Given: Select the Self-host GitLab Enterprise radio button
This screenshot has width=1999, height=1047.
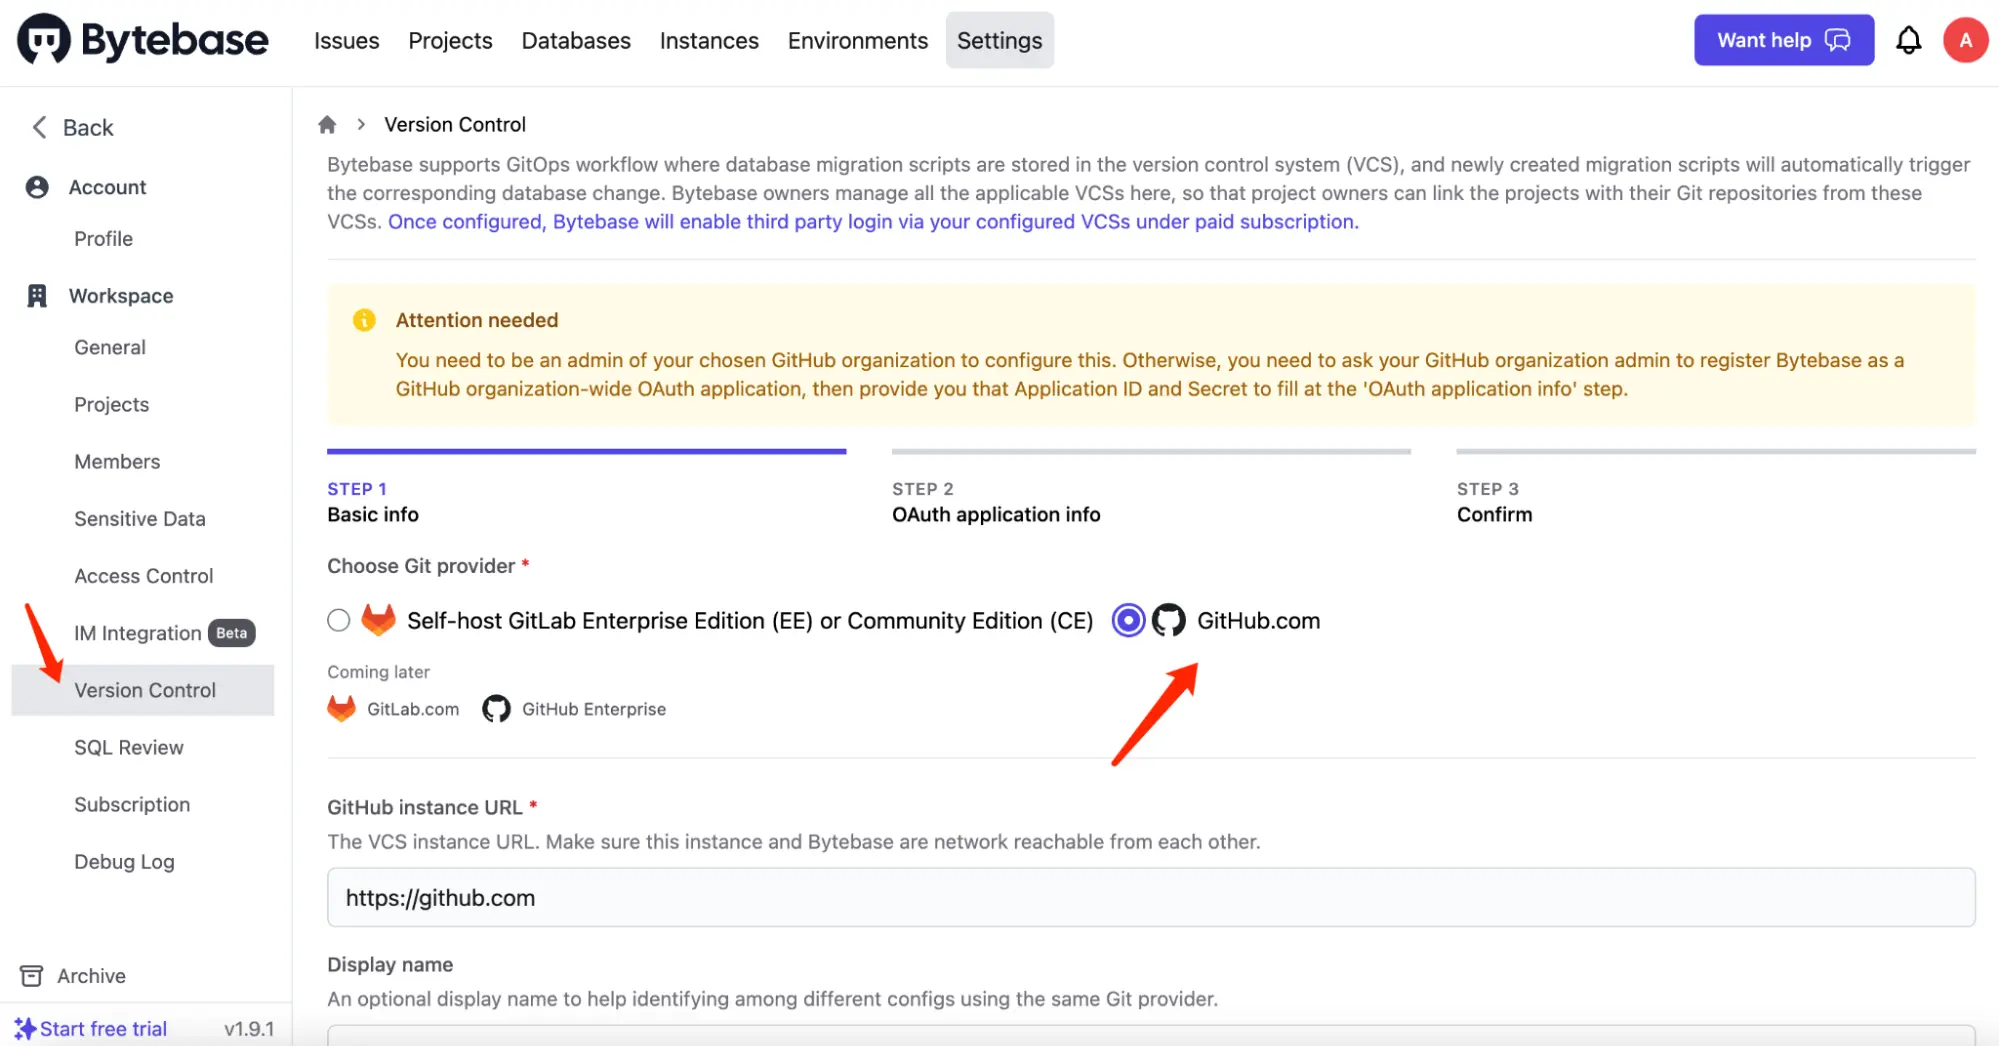Looking at the screenshot, I should point(338,620).
